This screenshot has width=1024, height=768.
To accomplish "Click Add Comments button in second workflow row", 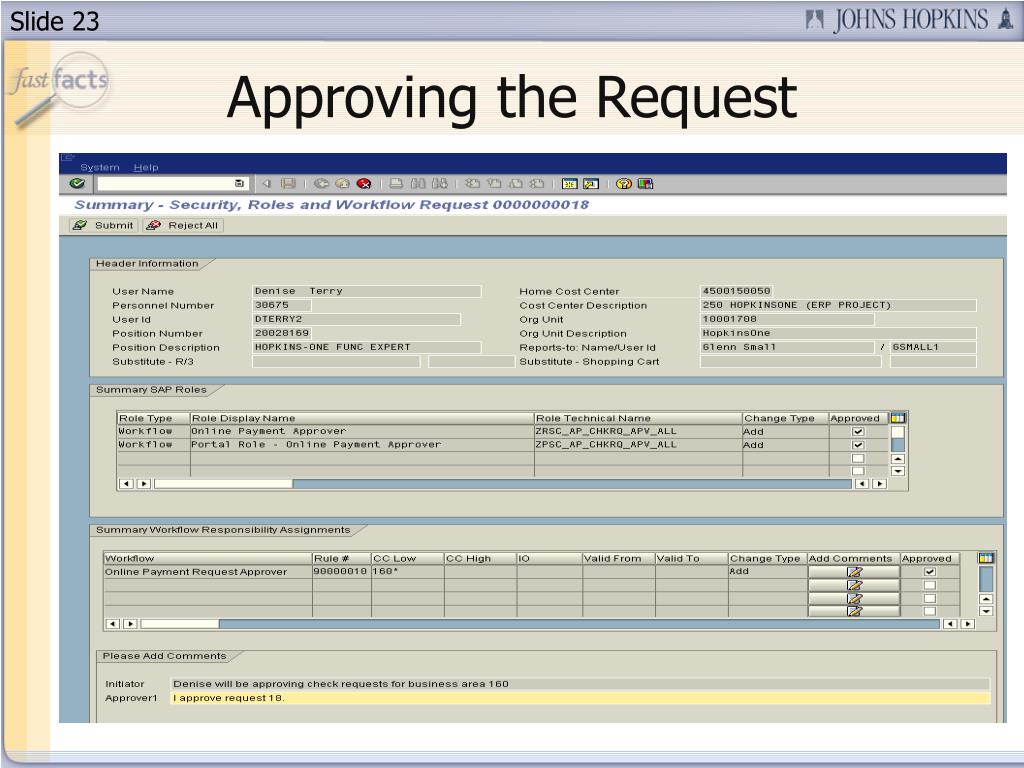I will point(854,585).
